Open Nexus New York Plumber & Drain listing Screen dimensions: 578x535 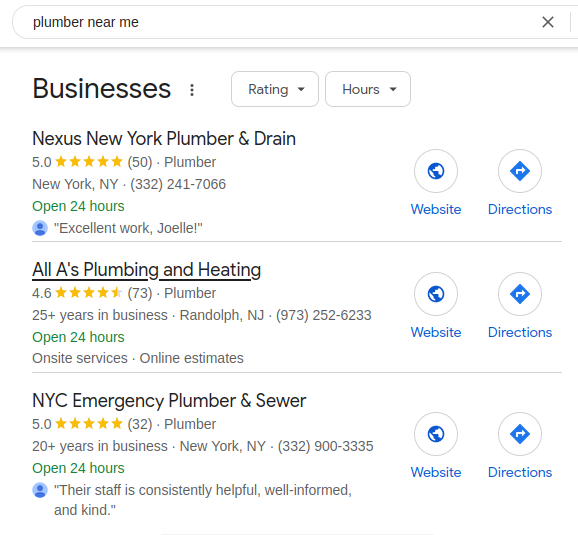click(164, 139)
